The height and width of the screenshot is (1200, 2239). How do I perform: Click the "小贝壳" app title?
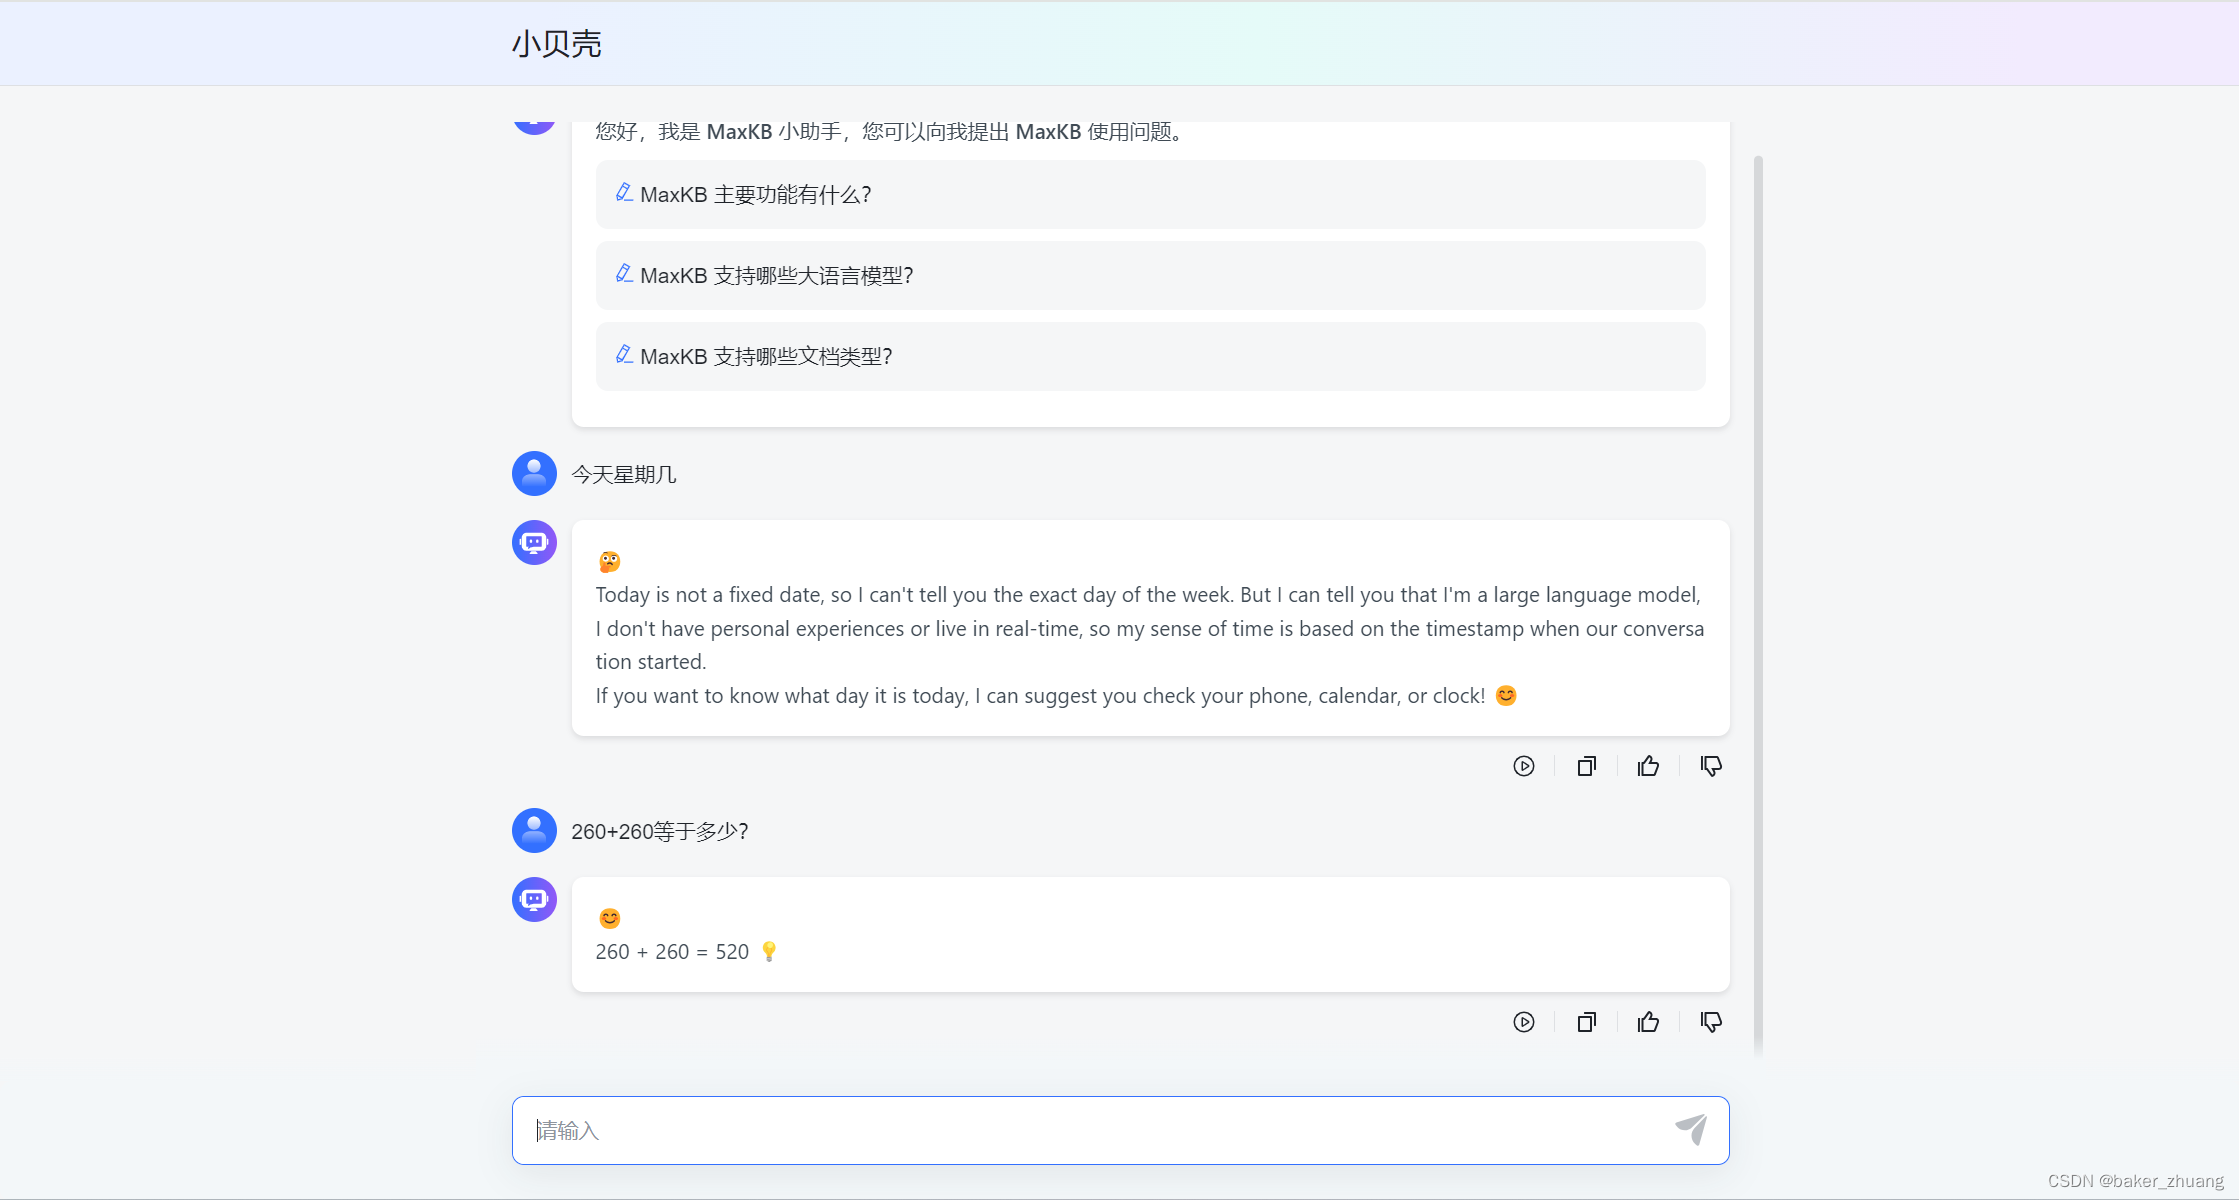click(556, 43)
